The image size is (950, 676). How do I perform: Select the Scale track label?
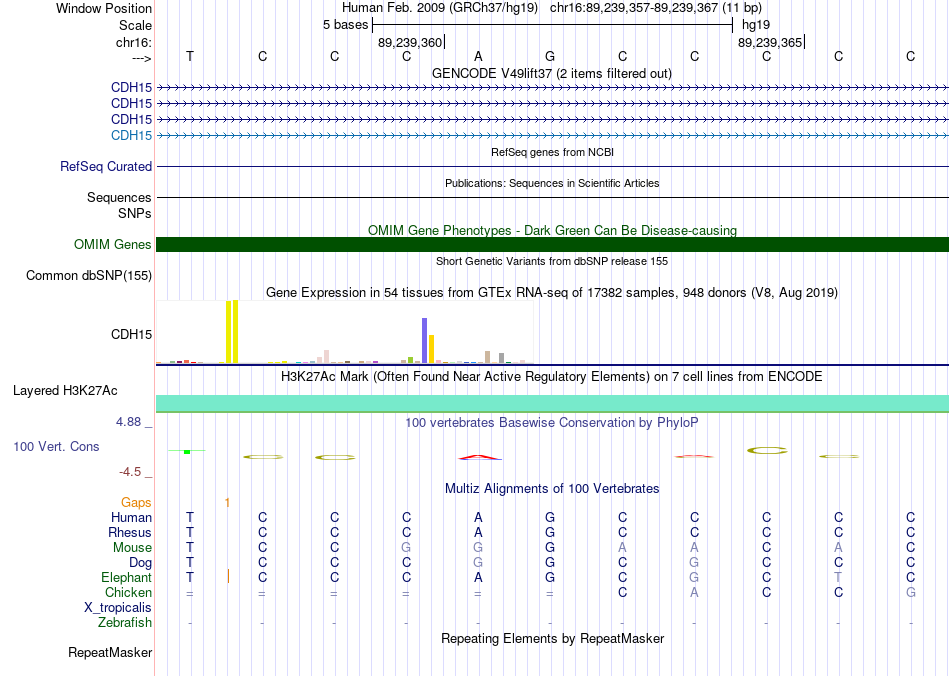click(135, 25)
